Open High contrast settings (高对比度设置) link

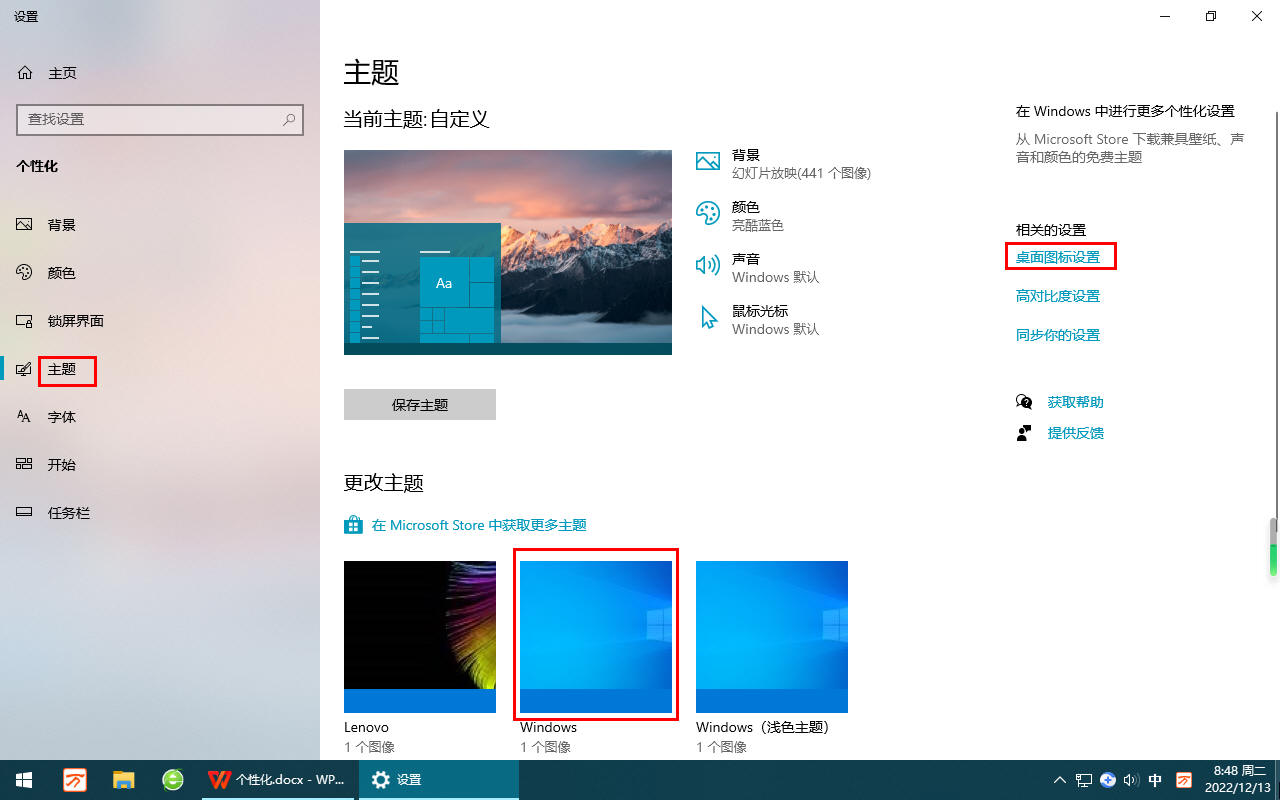1058,296
